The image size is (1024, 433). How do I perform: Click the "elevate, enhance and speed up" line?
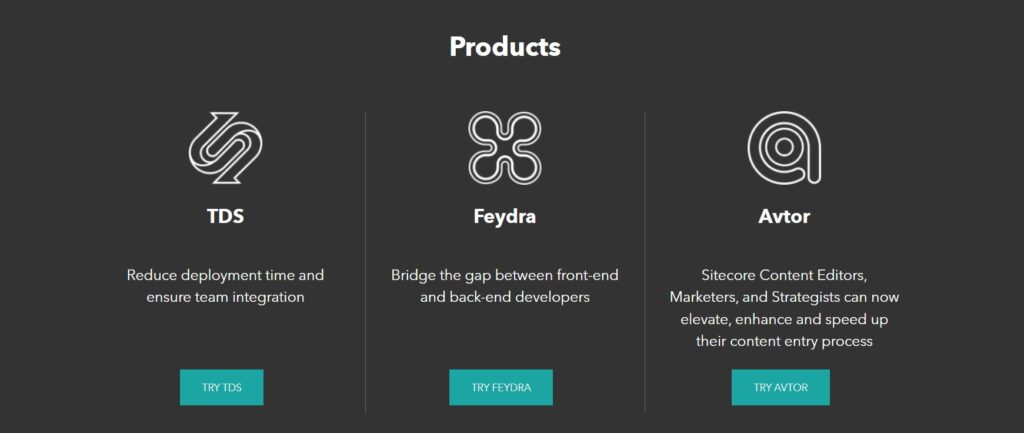click(x=784, y=319)
